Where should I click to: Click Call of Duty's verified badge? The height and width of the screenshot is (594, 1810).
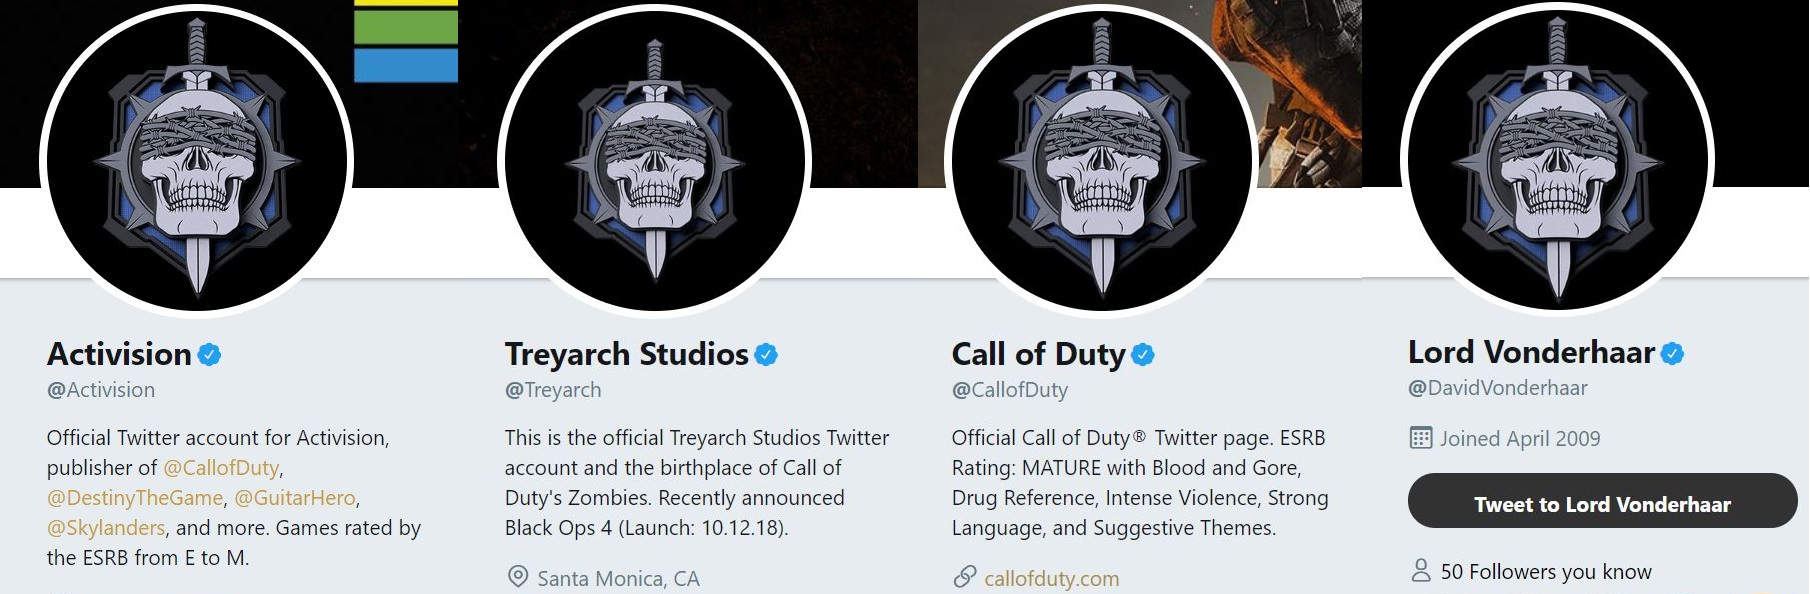tap(1143, 354)
